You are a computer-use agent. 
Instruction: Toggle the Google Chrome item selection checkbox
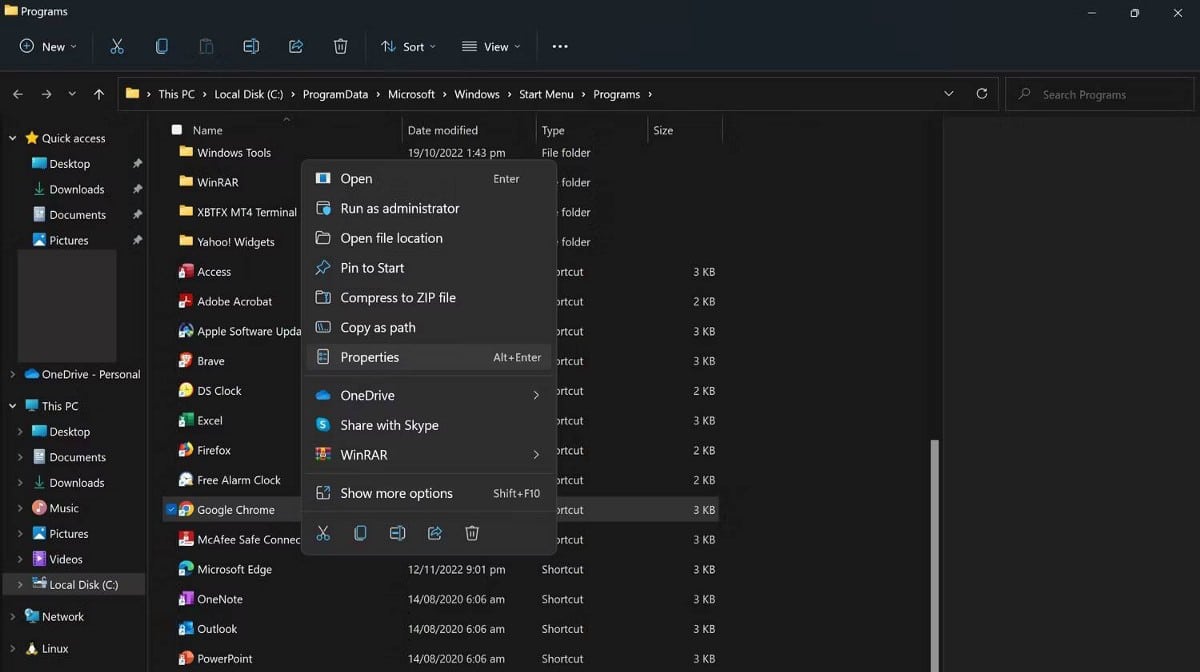pos(173,509)
